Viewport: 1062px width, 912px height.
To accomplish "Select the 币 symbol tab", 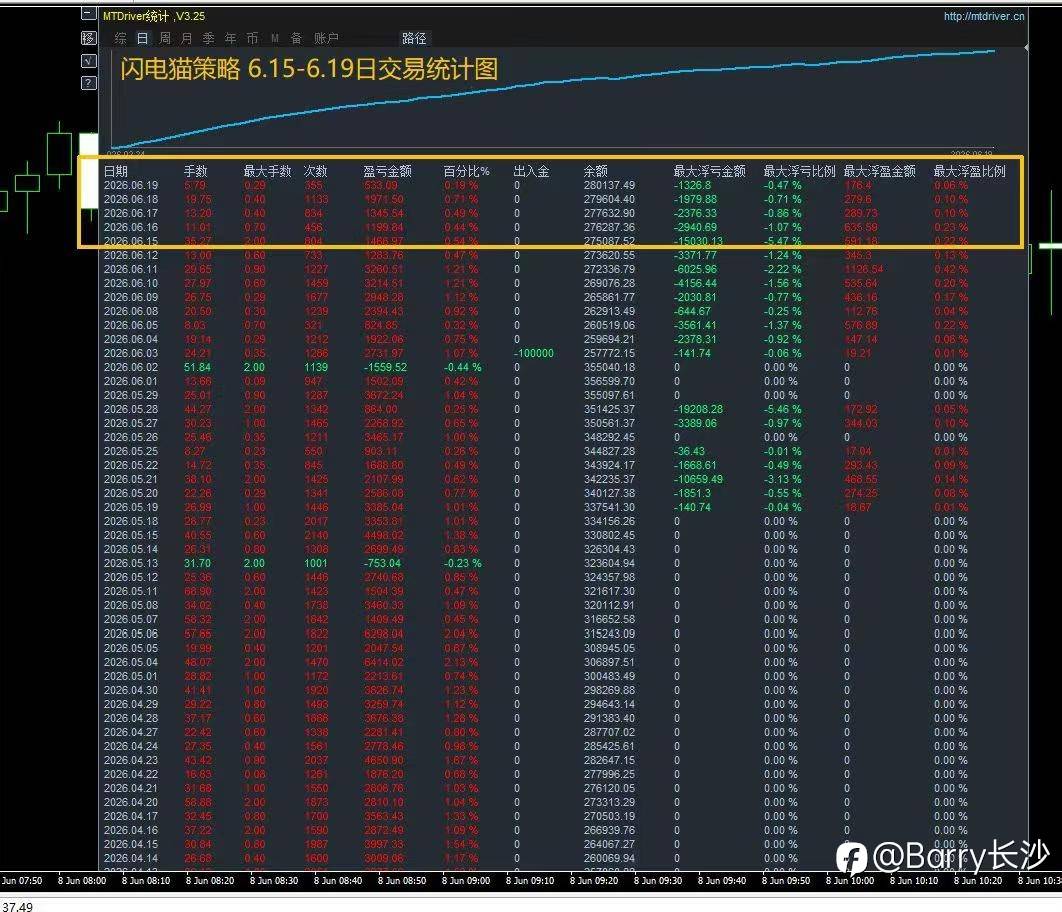I will pos(252,38).
